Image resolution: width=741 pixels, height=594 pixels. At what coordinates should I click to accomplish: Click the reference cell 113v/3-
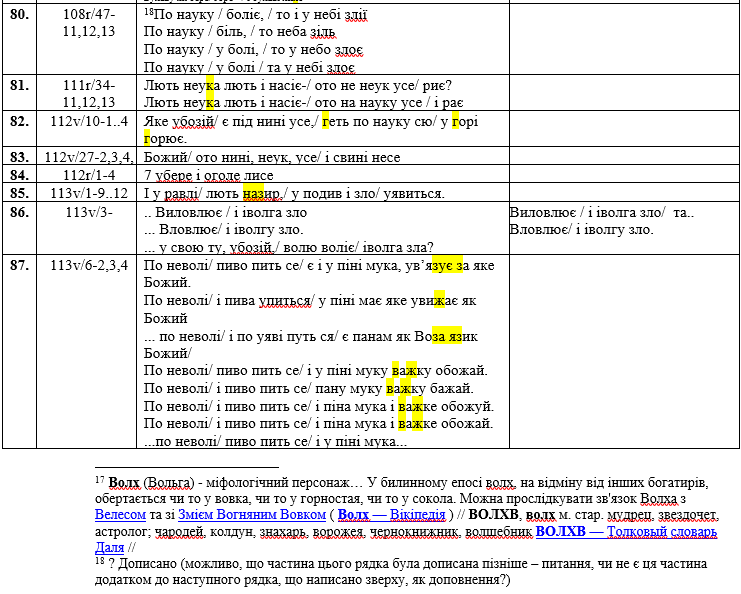pyautogui.click(x=89, y=212)
